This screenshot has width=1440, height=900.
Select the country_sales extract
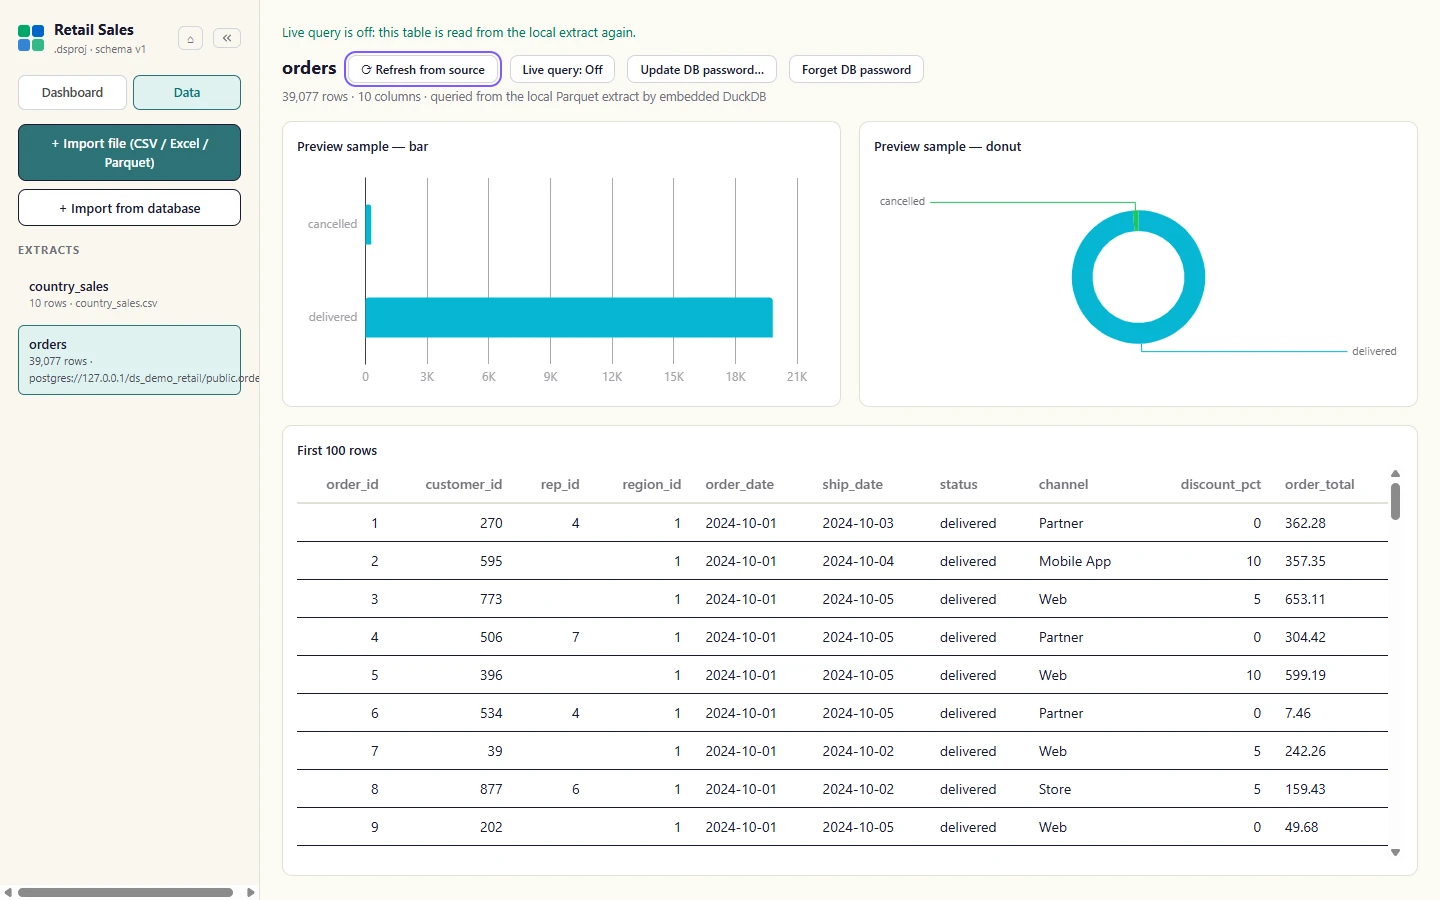pyautogui.click(x=129, y=294)
